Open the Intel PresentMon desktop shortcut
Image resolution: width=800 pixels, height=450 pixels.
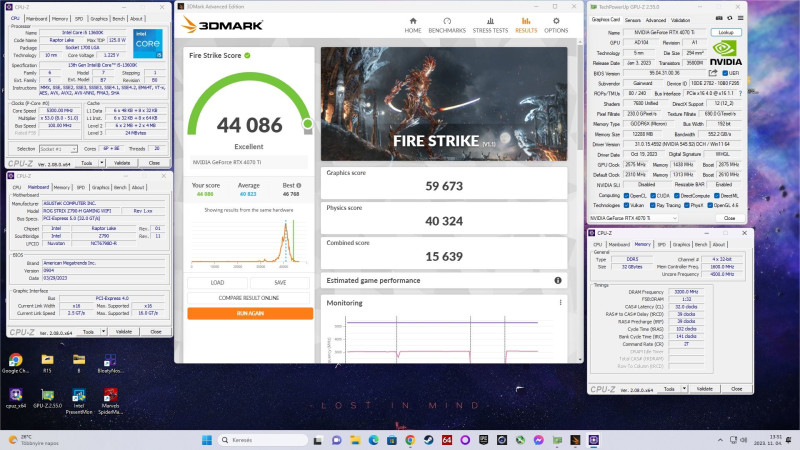[79, 401]
